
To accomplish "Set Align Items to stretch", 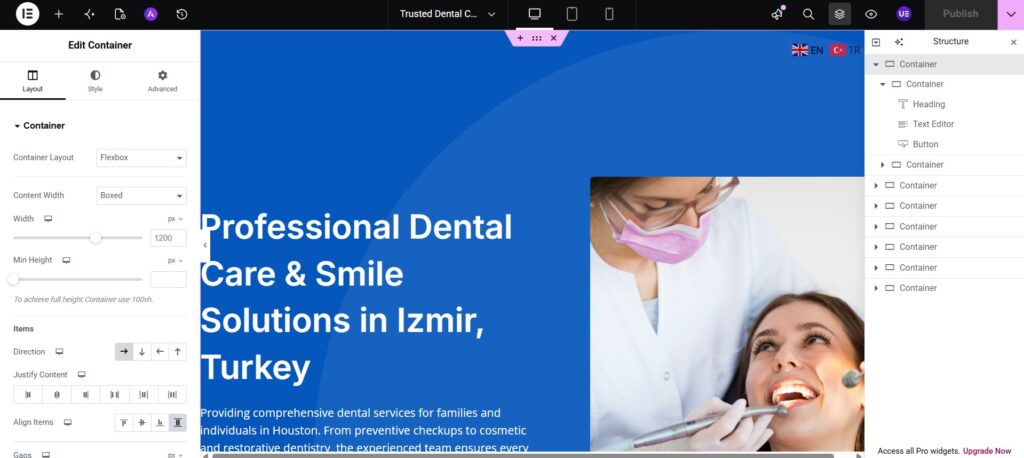I will (x=178, y=423).
